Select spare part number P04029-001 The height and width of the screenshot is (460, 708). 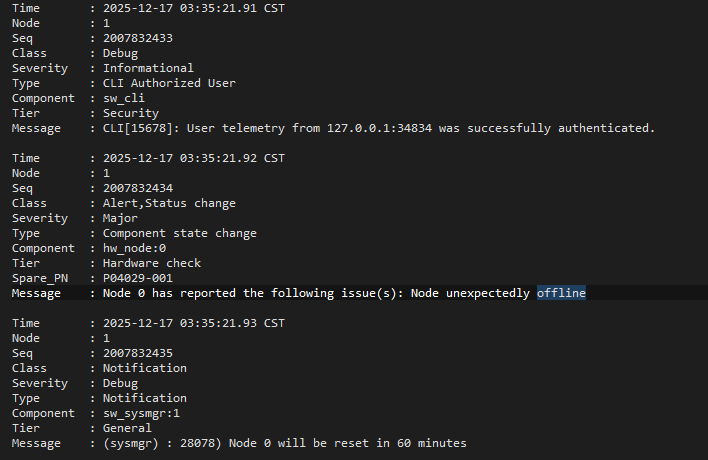point(137,278)
